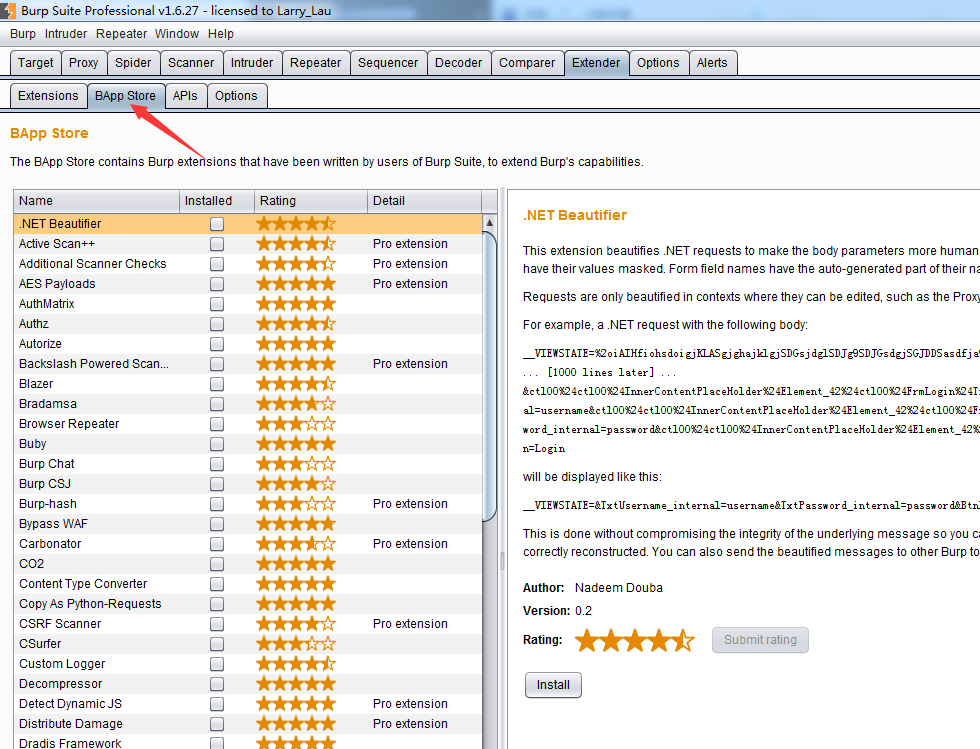980x749 pixels.
Task: Open the APIs sub-tab
Action: point(185,96)
